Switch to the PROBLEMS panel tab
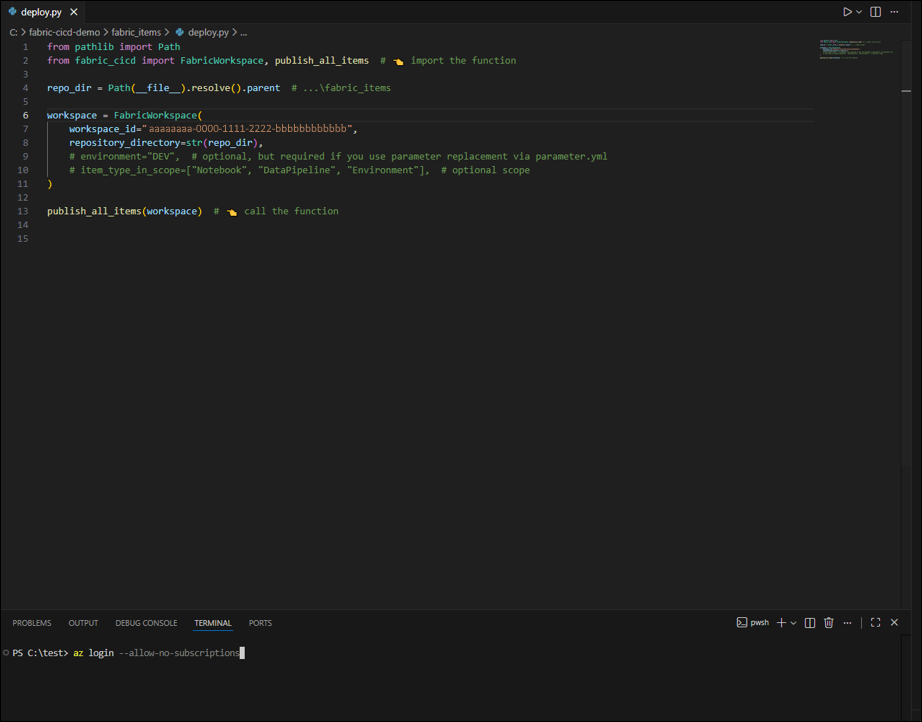 pos(32,623)
